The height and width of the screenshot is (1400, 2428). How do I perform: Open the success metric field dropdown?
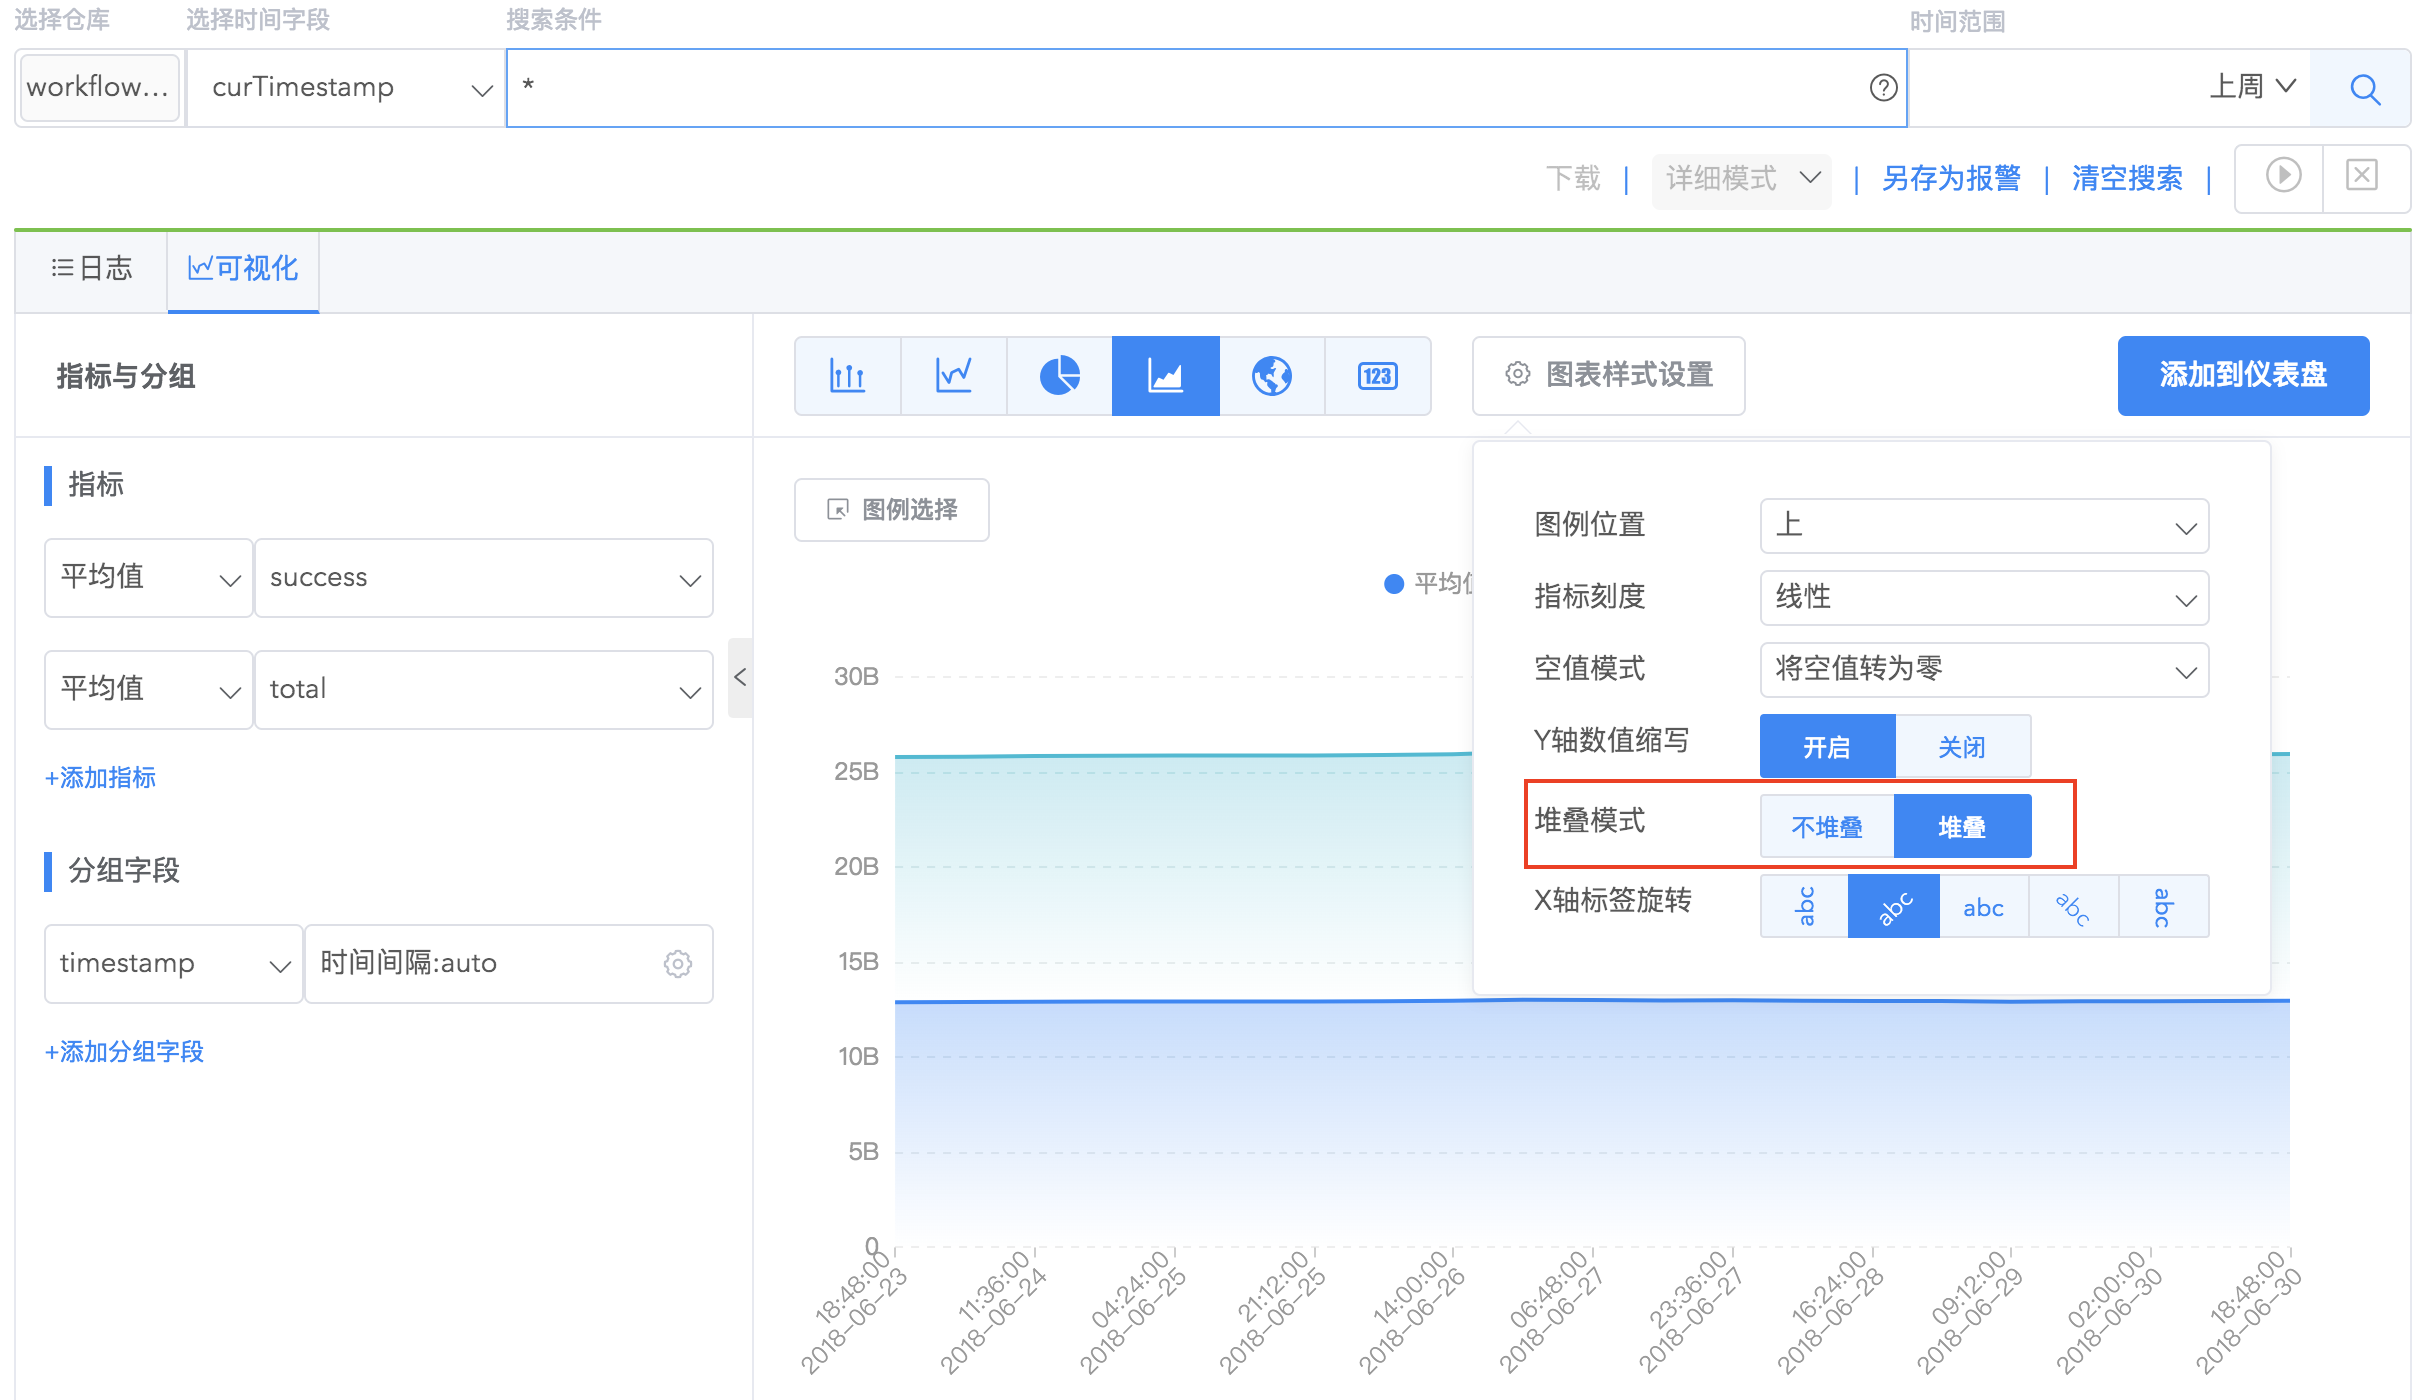(x=484, y=578)
